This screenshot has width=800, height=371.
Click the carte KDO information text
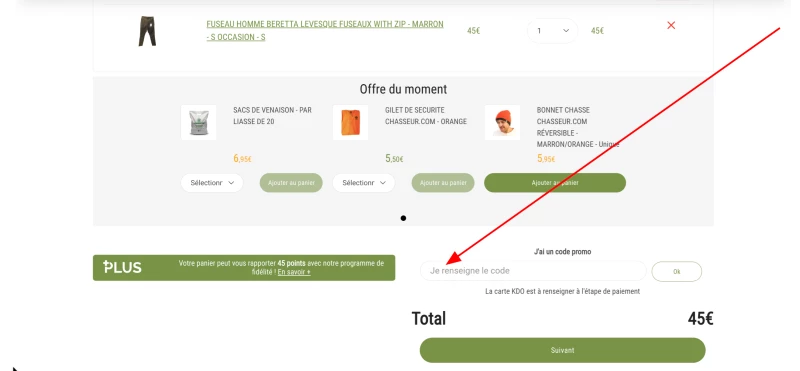[563, 291]
